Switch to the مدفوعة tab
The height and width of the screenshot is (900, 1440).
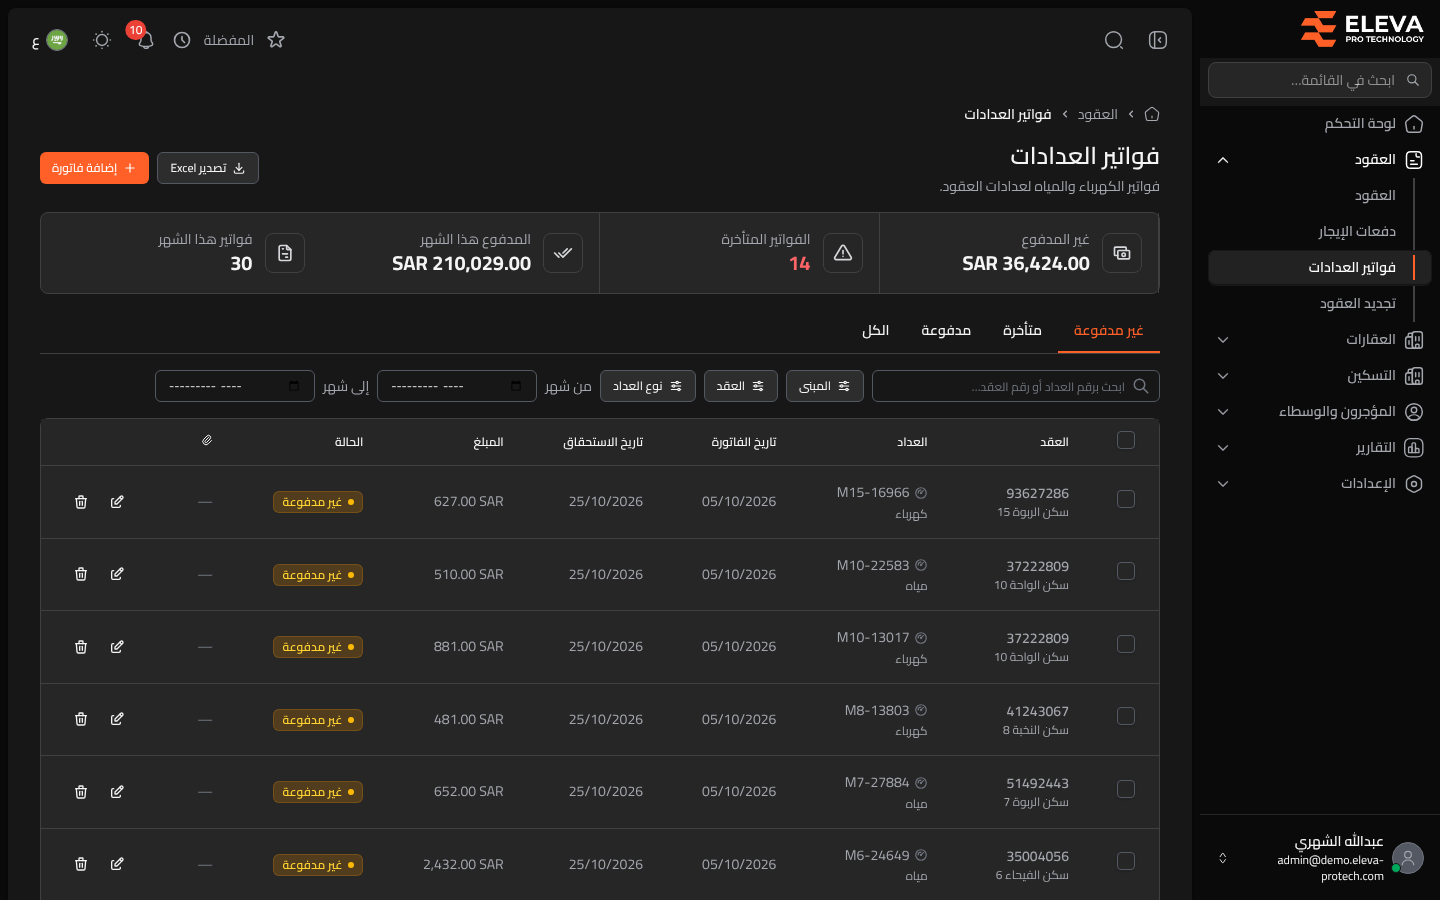946,331
